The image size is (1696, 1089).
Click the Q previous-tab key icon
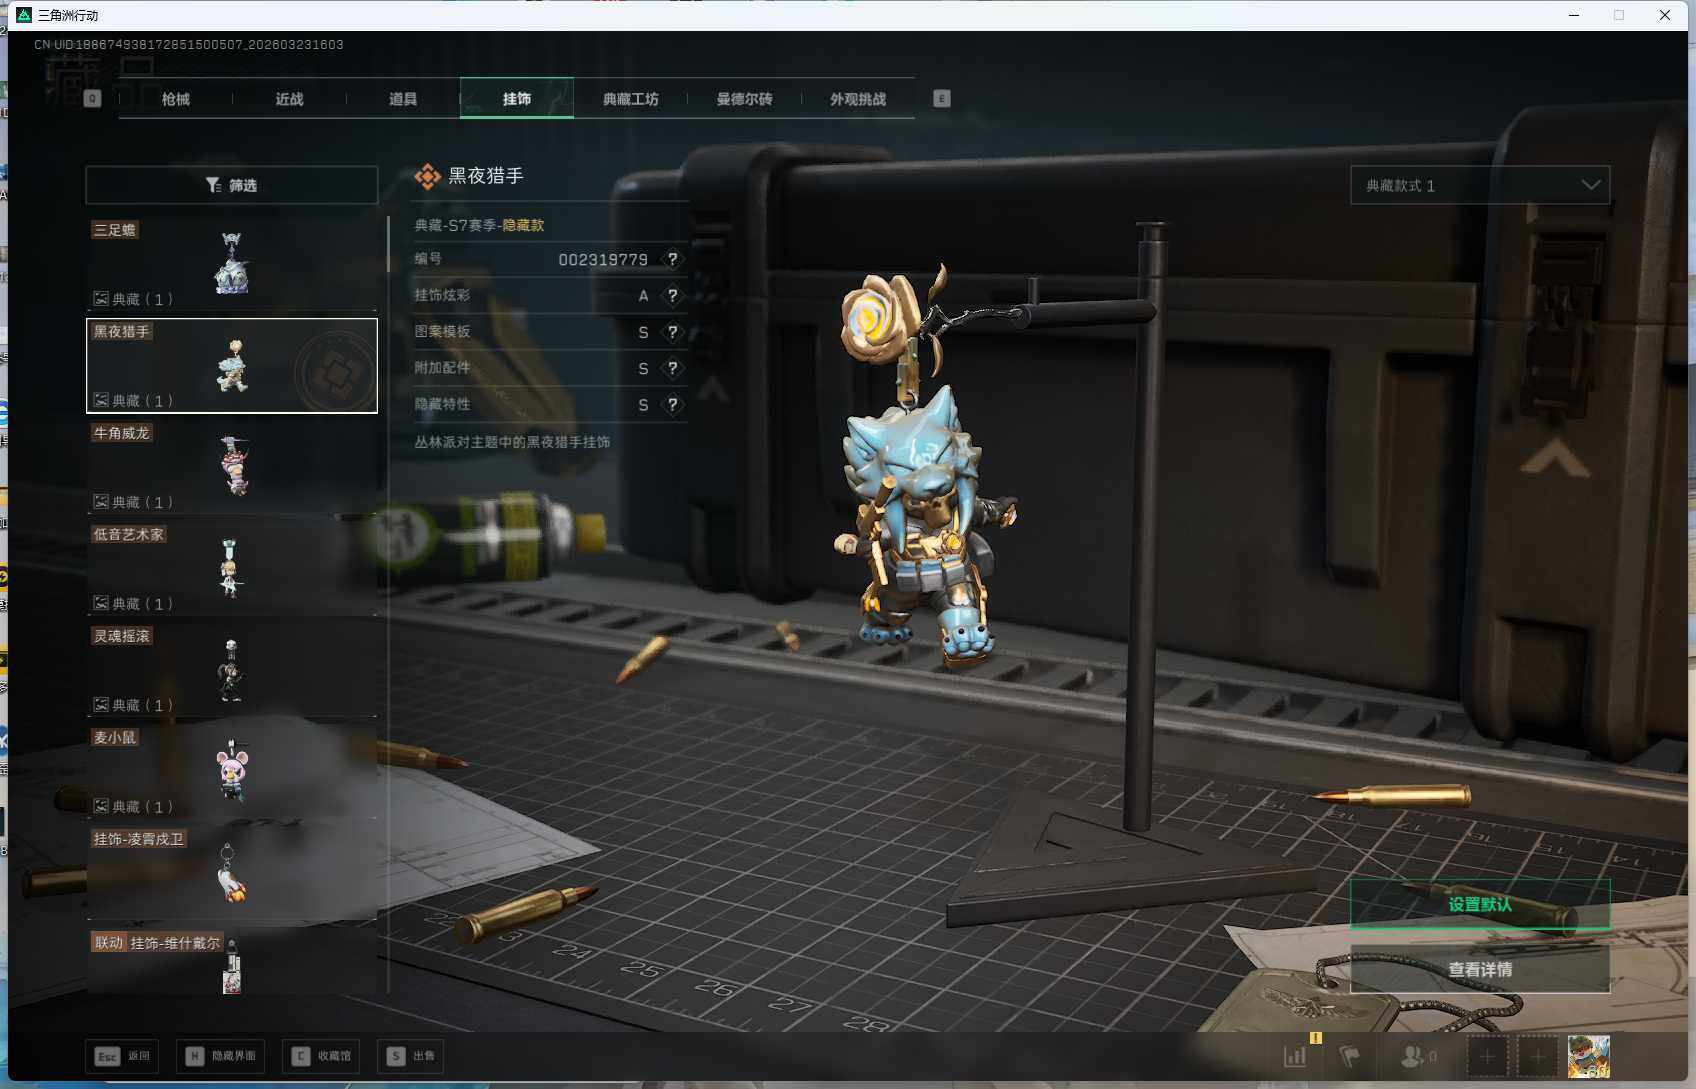coord(93,99)
